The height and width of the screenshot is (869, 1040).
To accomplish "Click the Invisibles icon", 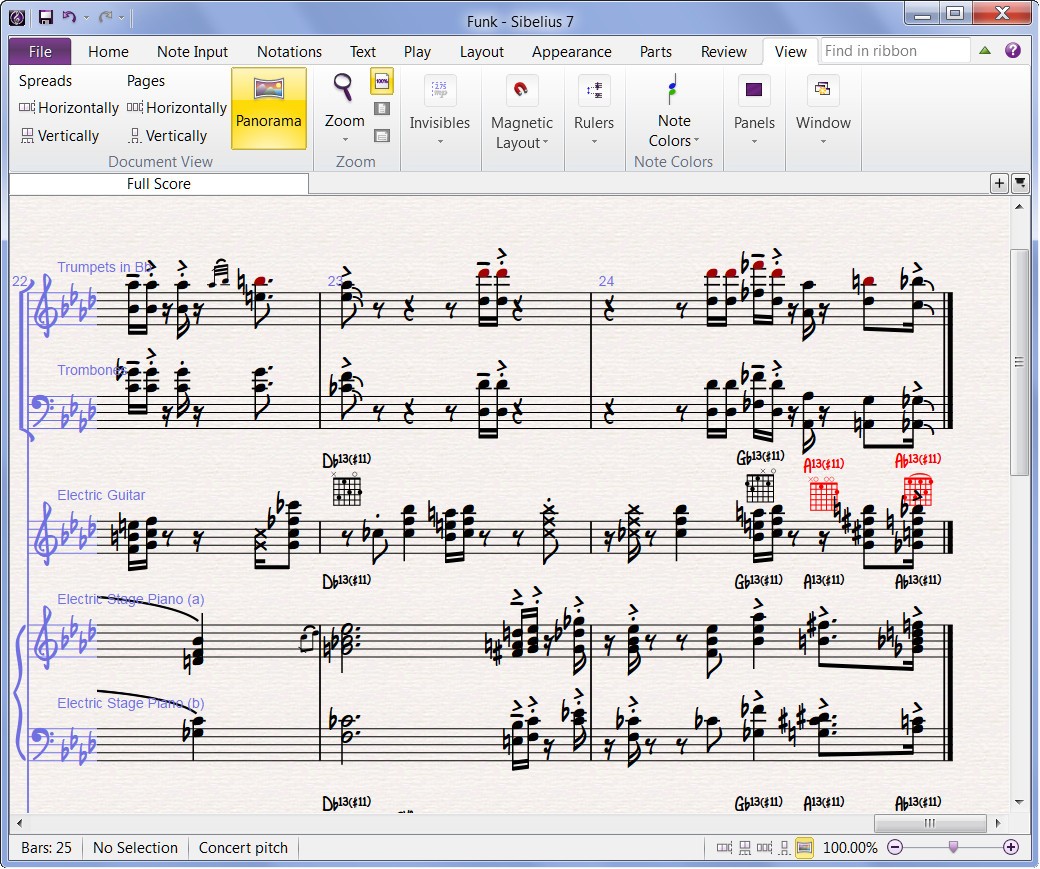I will (x=440, y=90).
